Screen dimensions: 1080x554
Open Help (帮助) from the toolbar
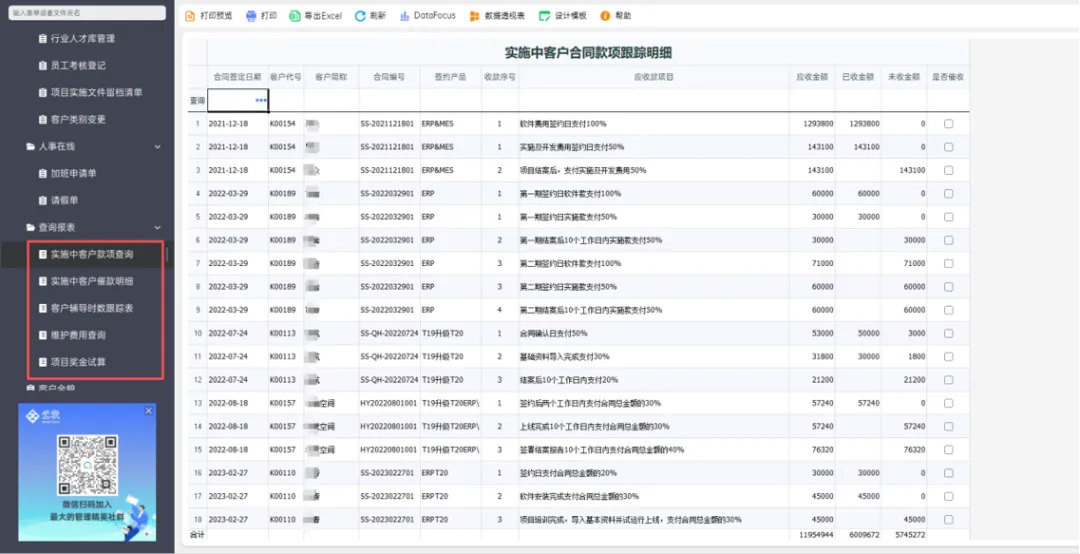click(616, 16)
